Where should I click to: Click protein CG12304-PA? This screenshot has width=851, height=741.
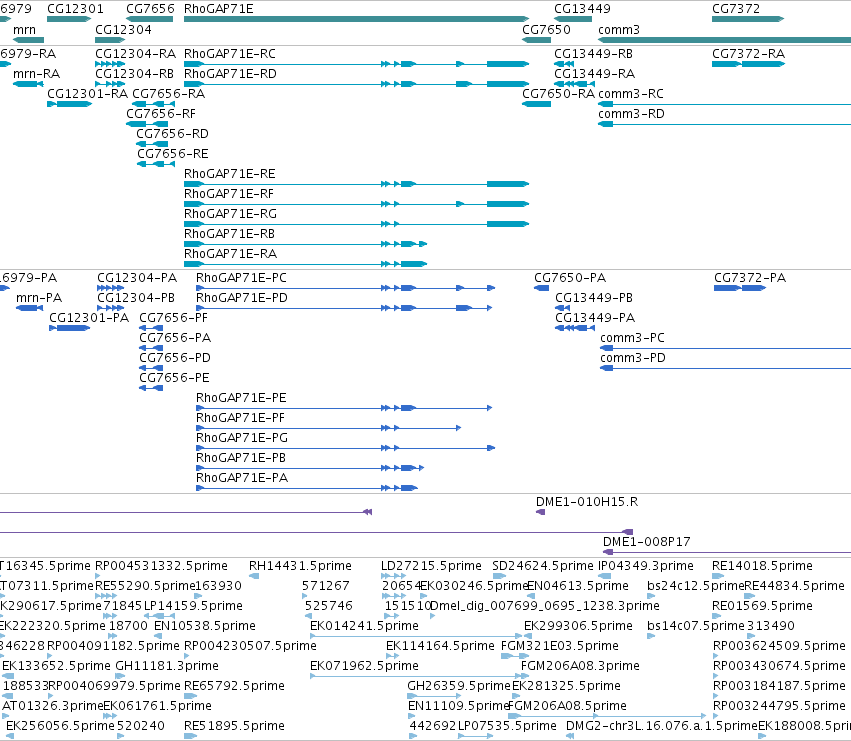pyautogui.click(x=110, y=288)
